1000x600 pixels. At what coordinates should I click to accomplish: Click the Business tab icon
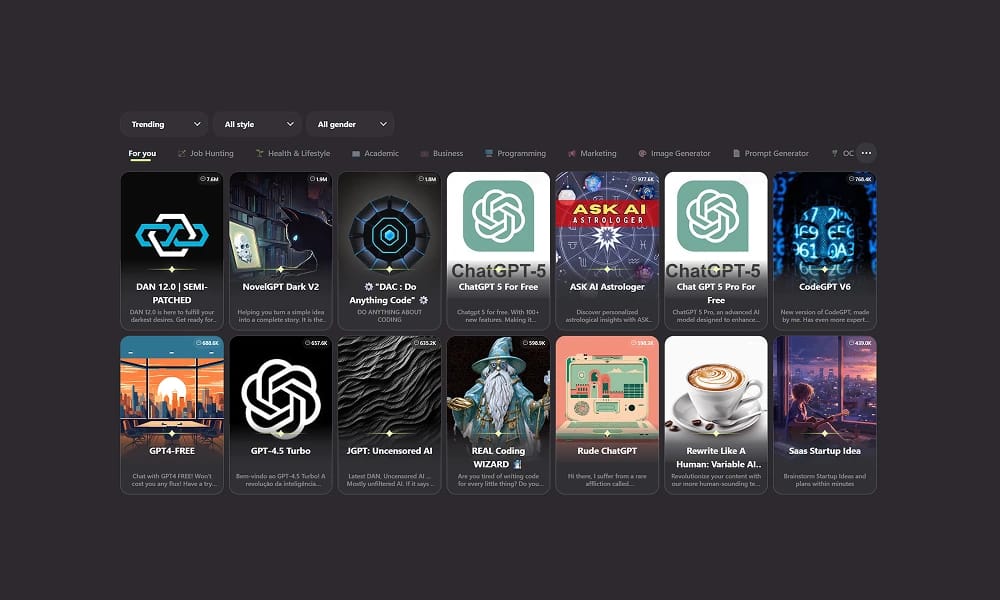click(424, 154)
